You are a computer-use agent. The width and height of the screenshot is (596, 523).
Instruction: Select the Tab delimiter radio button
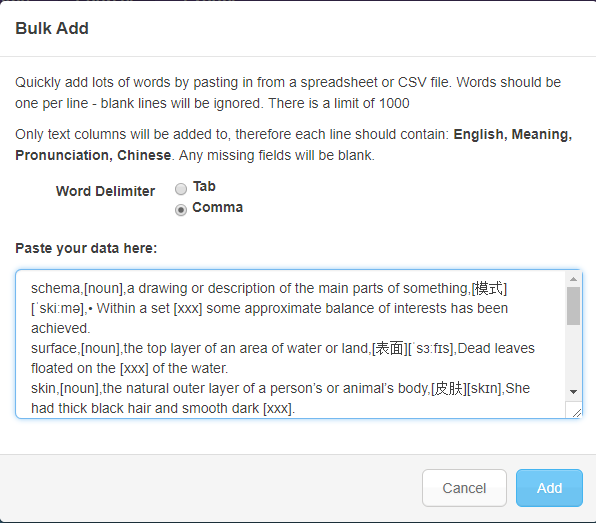pos(181,189)
